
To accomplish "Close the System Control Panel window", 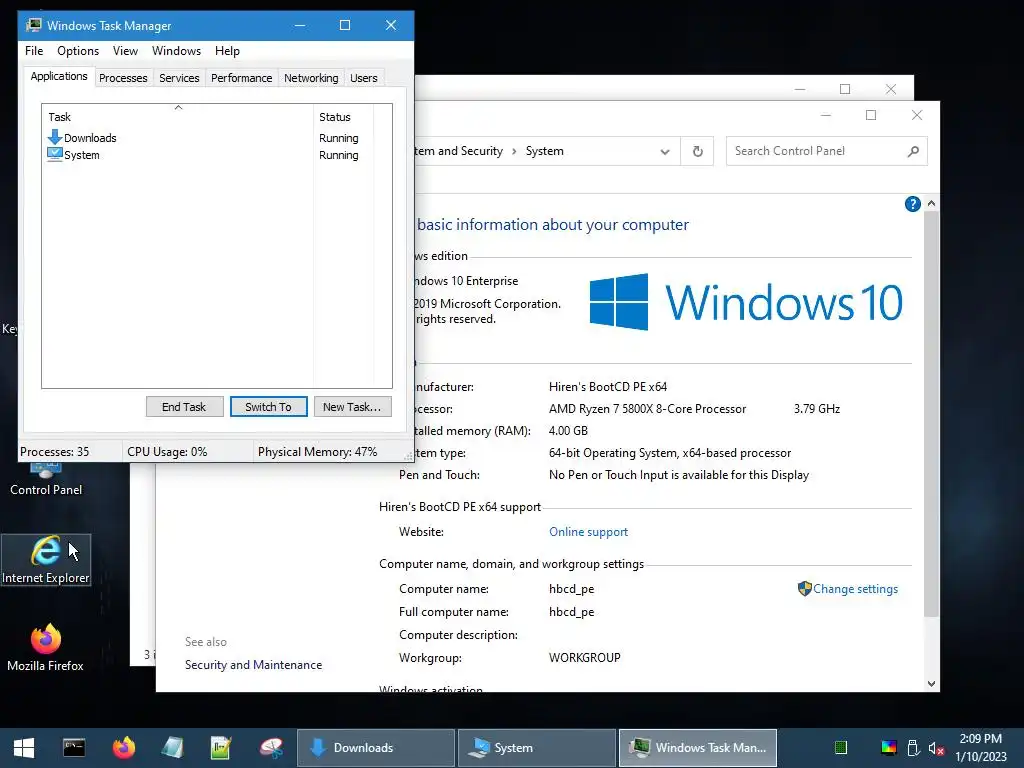I will click(917, 115).
